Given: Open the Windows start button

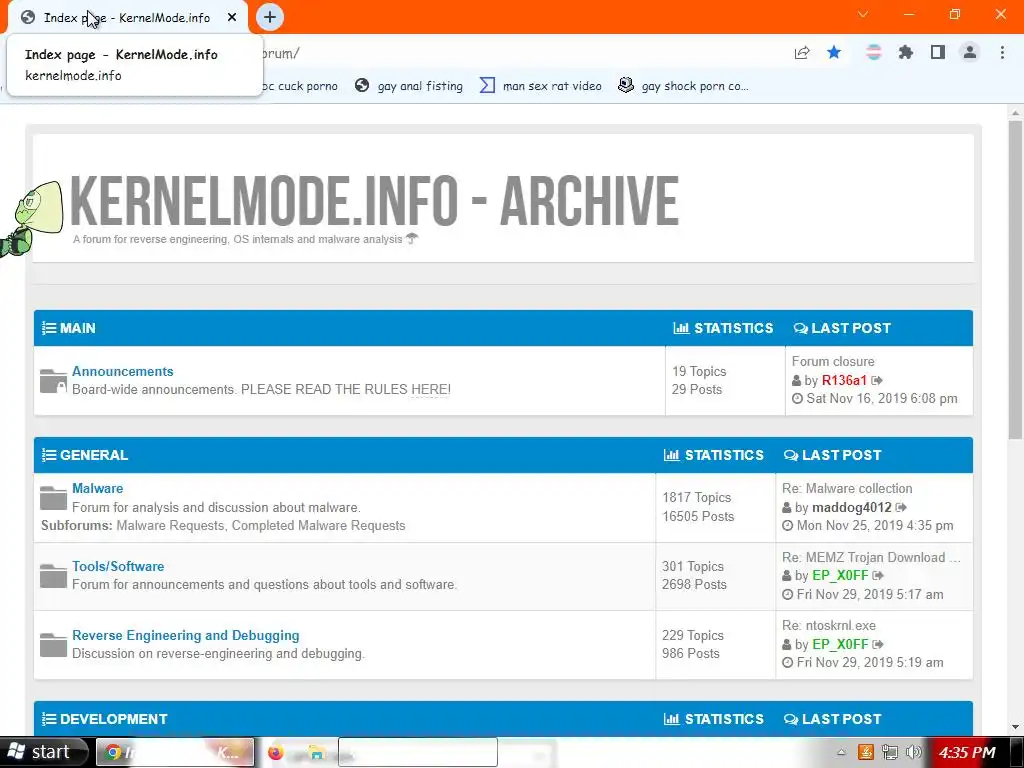Looking at the screenshot, I should [x=43, y=752].
